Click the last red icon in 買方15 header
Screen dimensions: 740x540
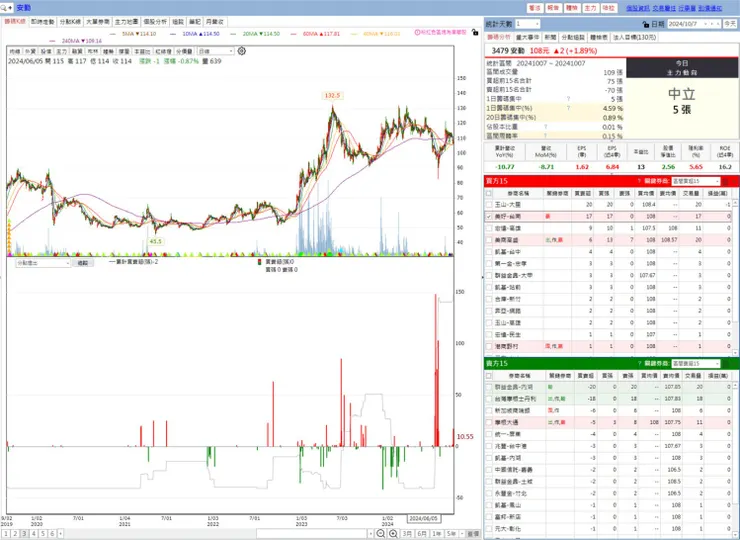click(734, 181)
